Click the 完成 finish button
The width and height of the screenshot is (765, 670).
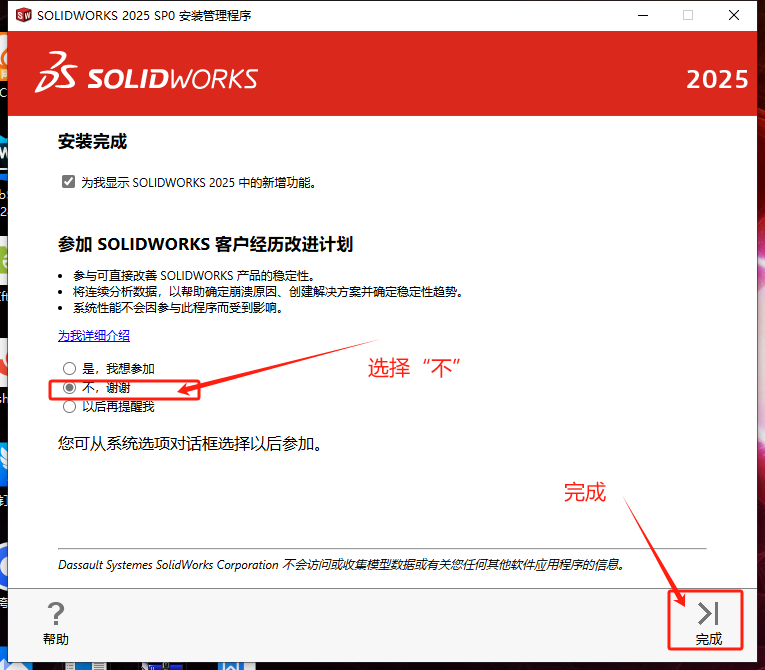tap(708, 623)
